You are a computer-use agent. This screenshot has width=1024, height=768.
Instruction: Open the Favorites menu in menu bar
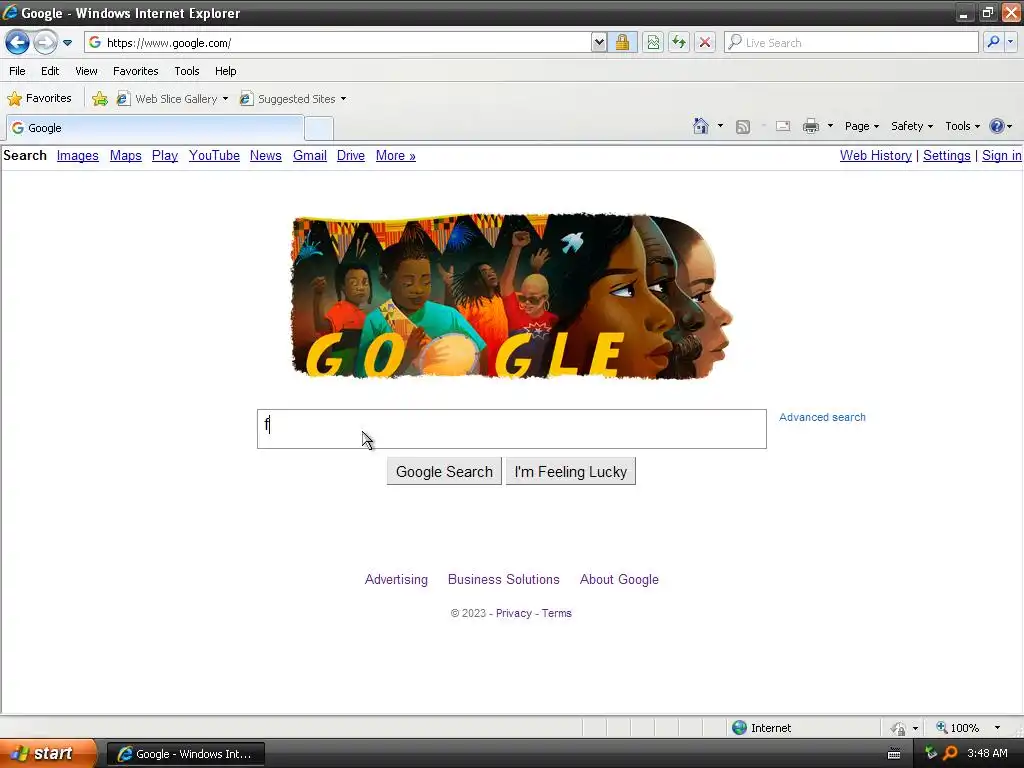(135, 71)
